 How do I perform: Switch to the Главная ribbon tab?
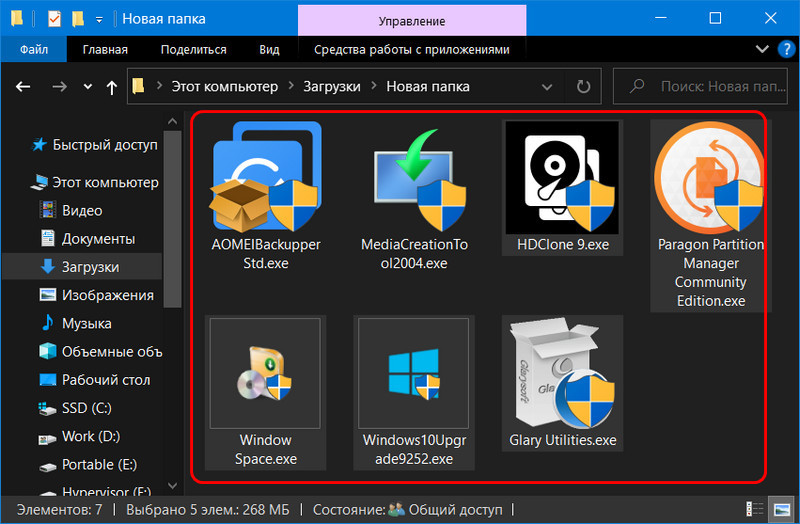(x=105, y=49)
